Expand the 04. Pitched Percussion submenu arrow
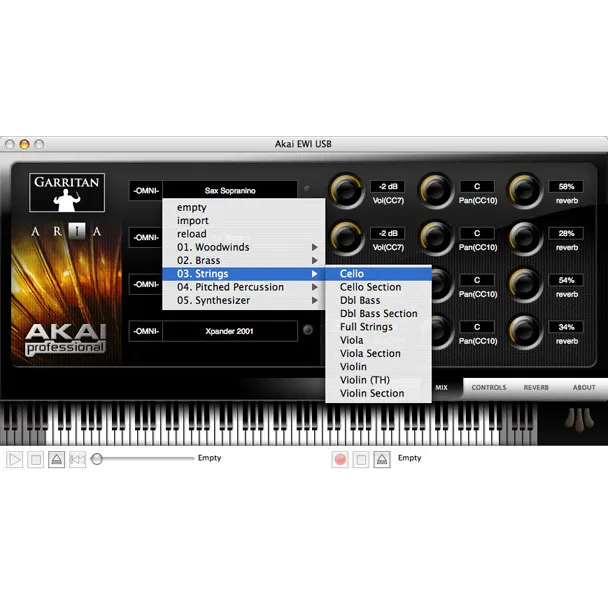 314,287
